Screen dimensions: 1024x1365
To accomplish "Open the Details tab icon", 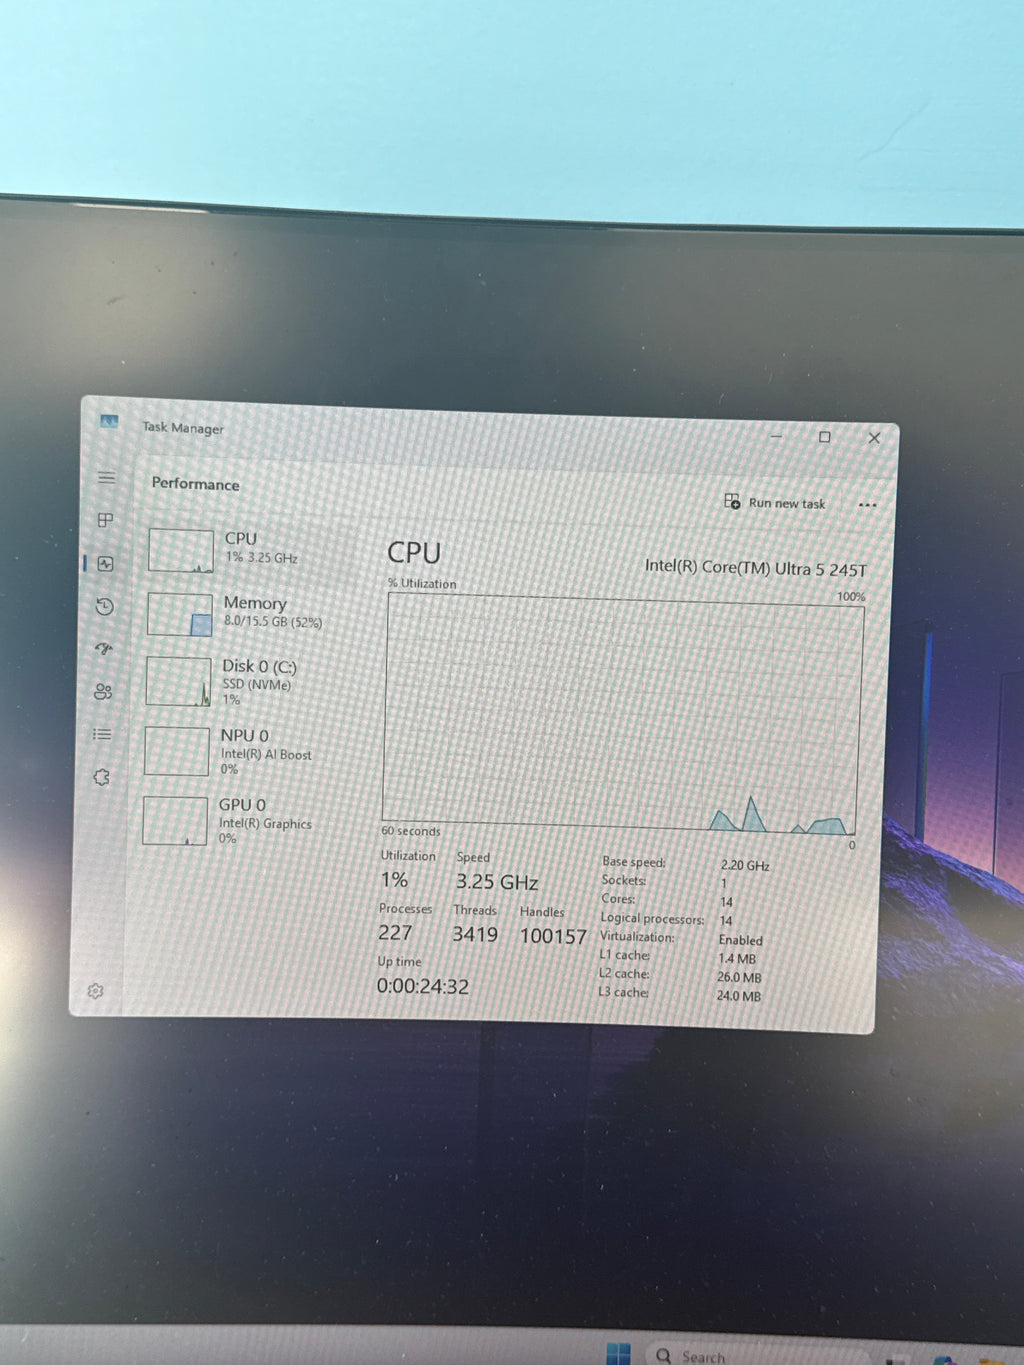I will 102,734.
